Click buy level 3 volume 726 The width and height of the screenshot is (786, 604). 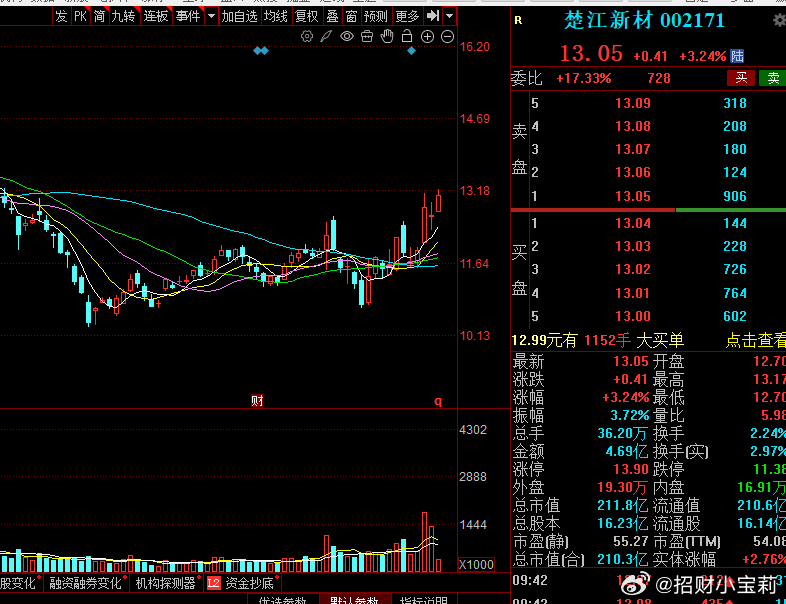click(x=735, y=269)
